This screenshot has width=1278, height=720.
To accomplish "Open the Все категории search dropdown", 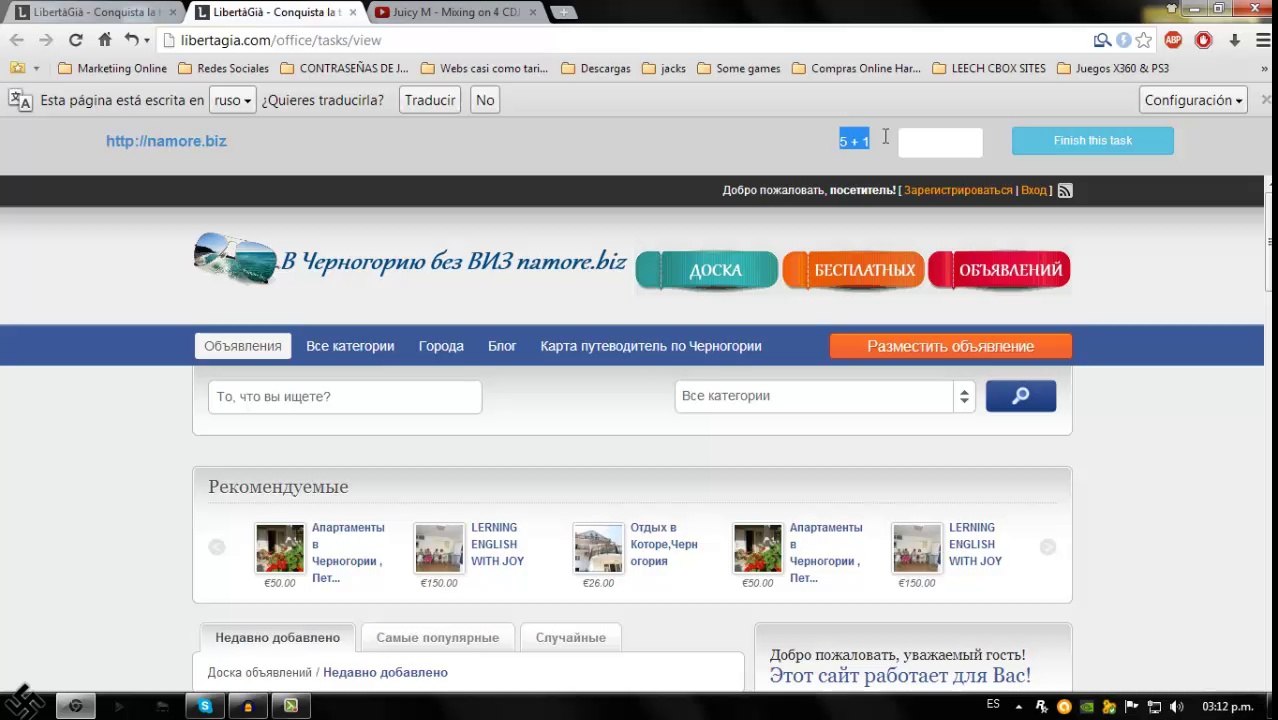I will [x=825, y=396].
